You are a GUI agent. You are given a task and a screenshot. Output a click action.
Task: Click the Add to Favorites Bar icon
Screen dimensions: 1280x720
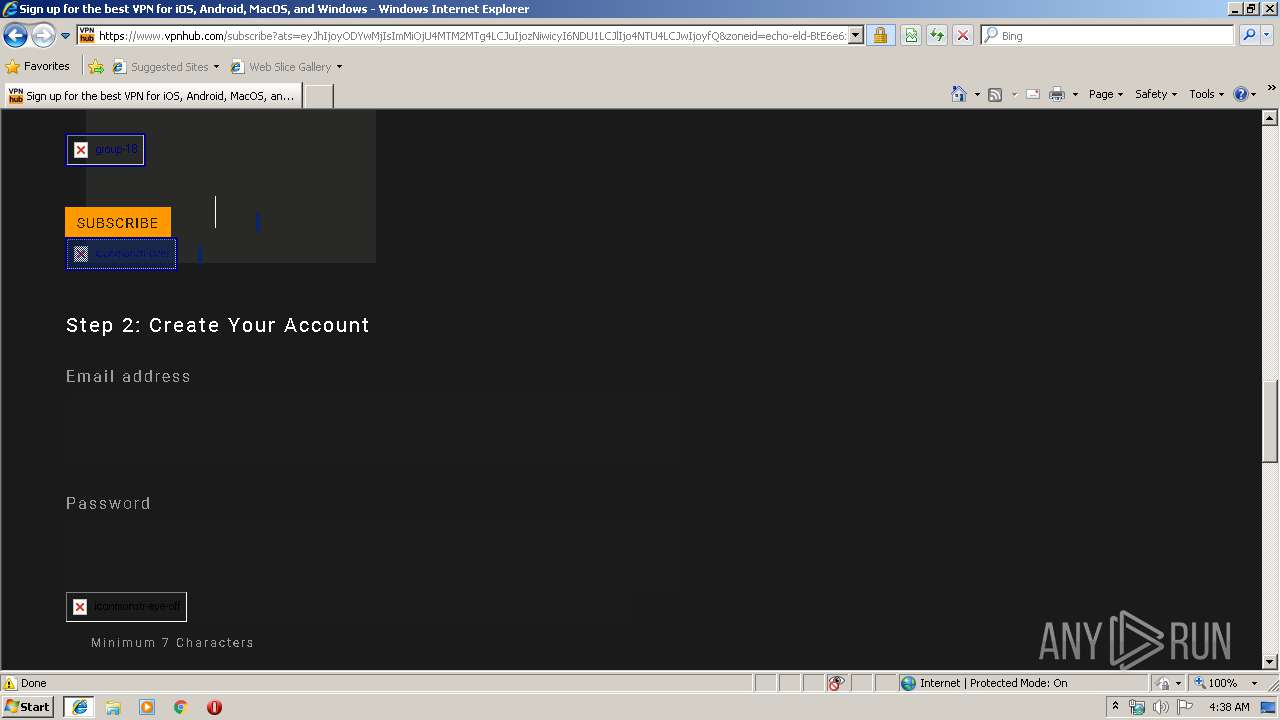pos(96,67)
